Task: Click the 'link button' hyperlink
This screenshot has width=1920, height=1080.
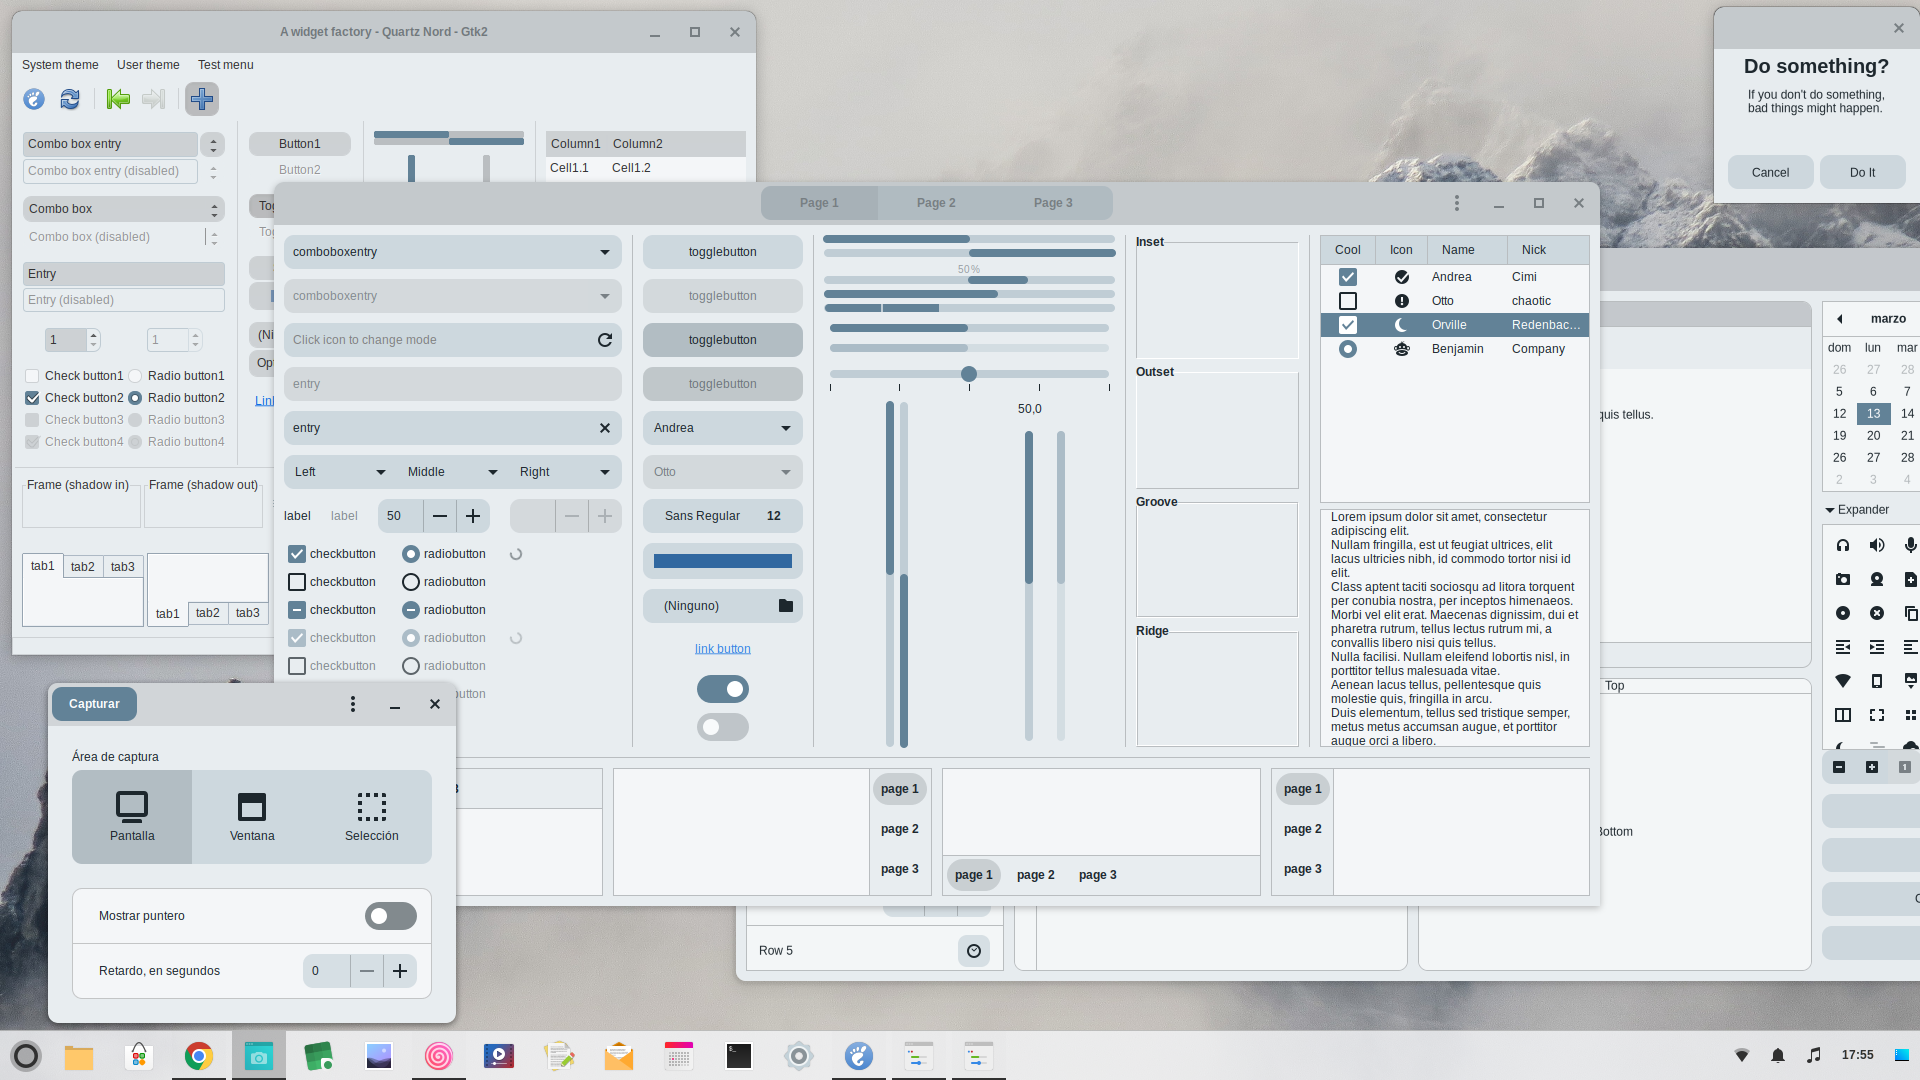Action: coord(723,649)
